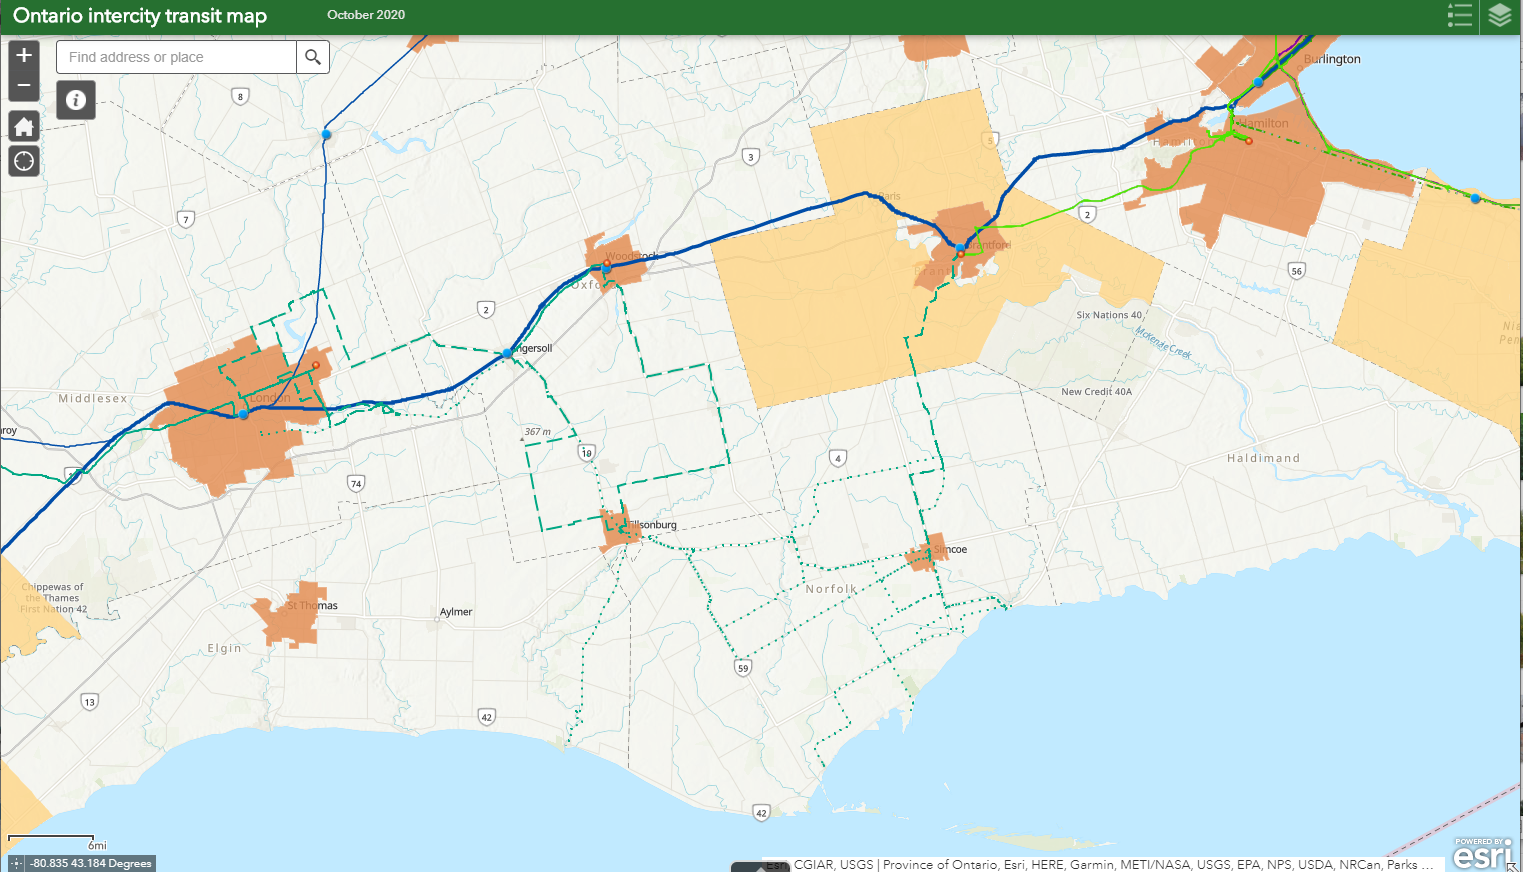1523x872 pixels.
Task: Click the Ontario intercity transit map title
Action: tap(140, 16)
